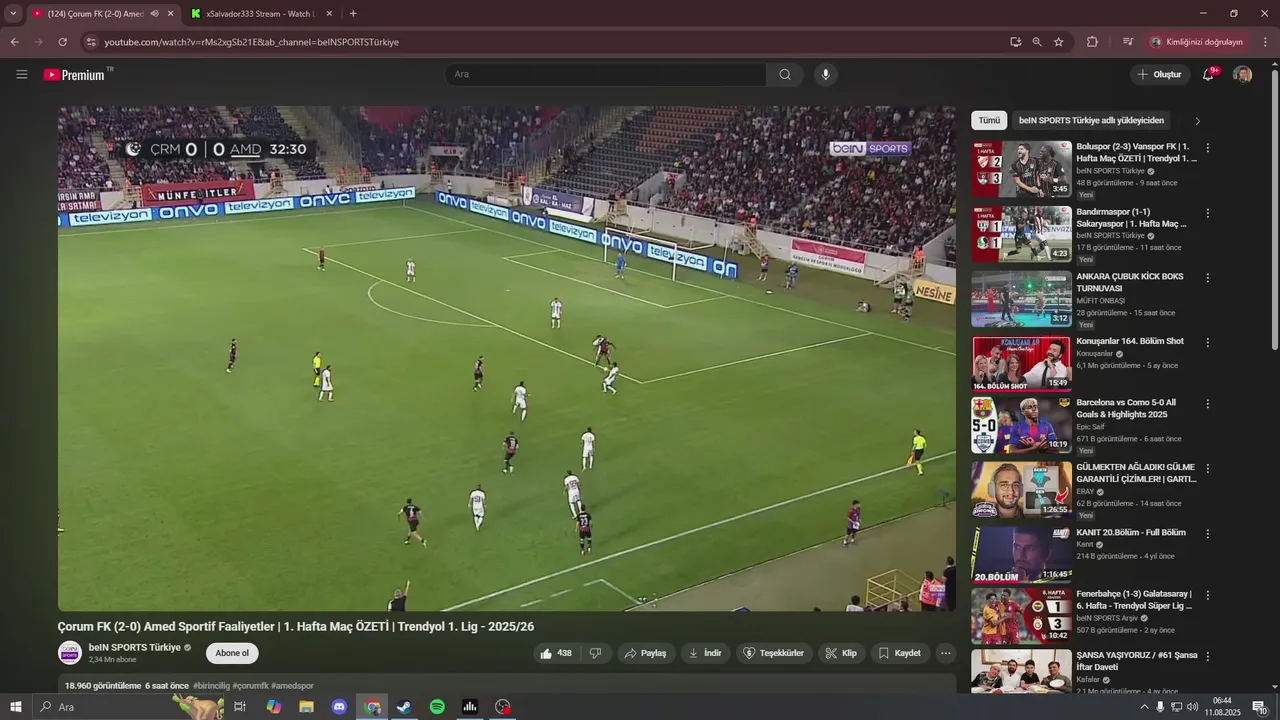Screen dimensions: 1280x720
Task: Mute the playing tab via speaker icon
Action: (x=154, y=14)
